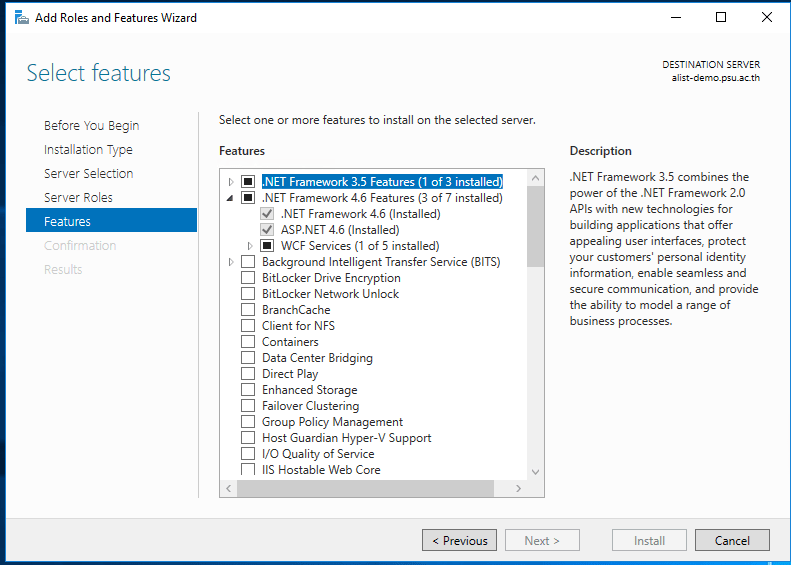Tick Group Policy Management checkbox
This screenshot has width=791, height=565.
coord(248,422)
